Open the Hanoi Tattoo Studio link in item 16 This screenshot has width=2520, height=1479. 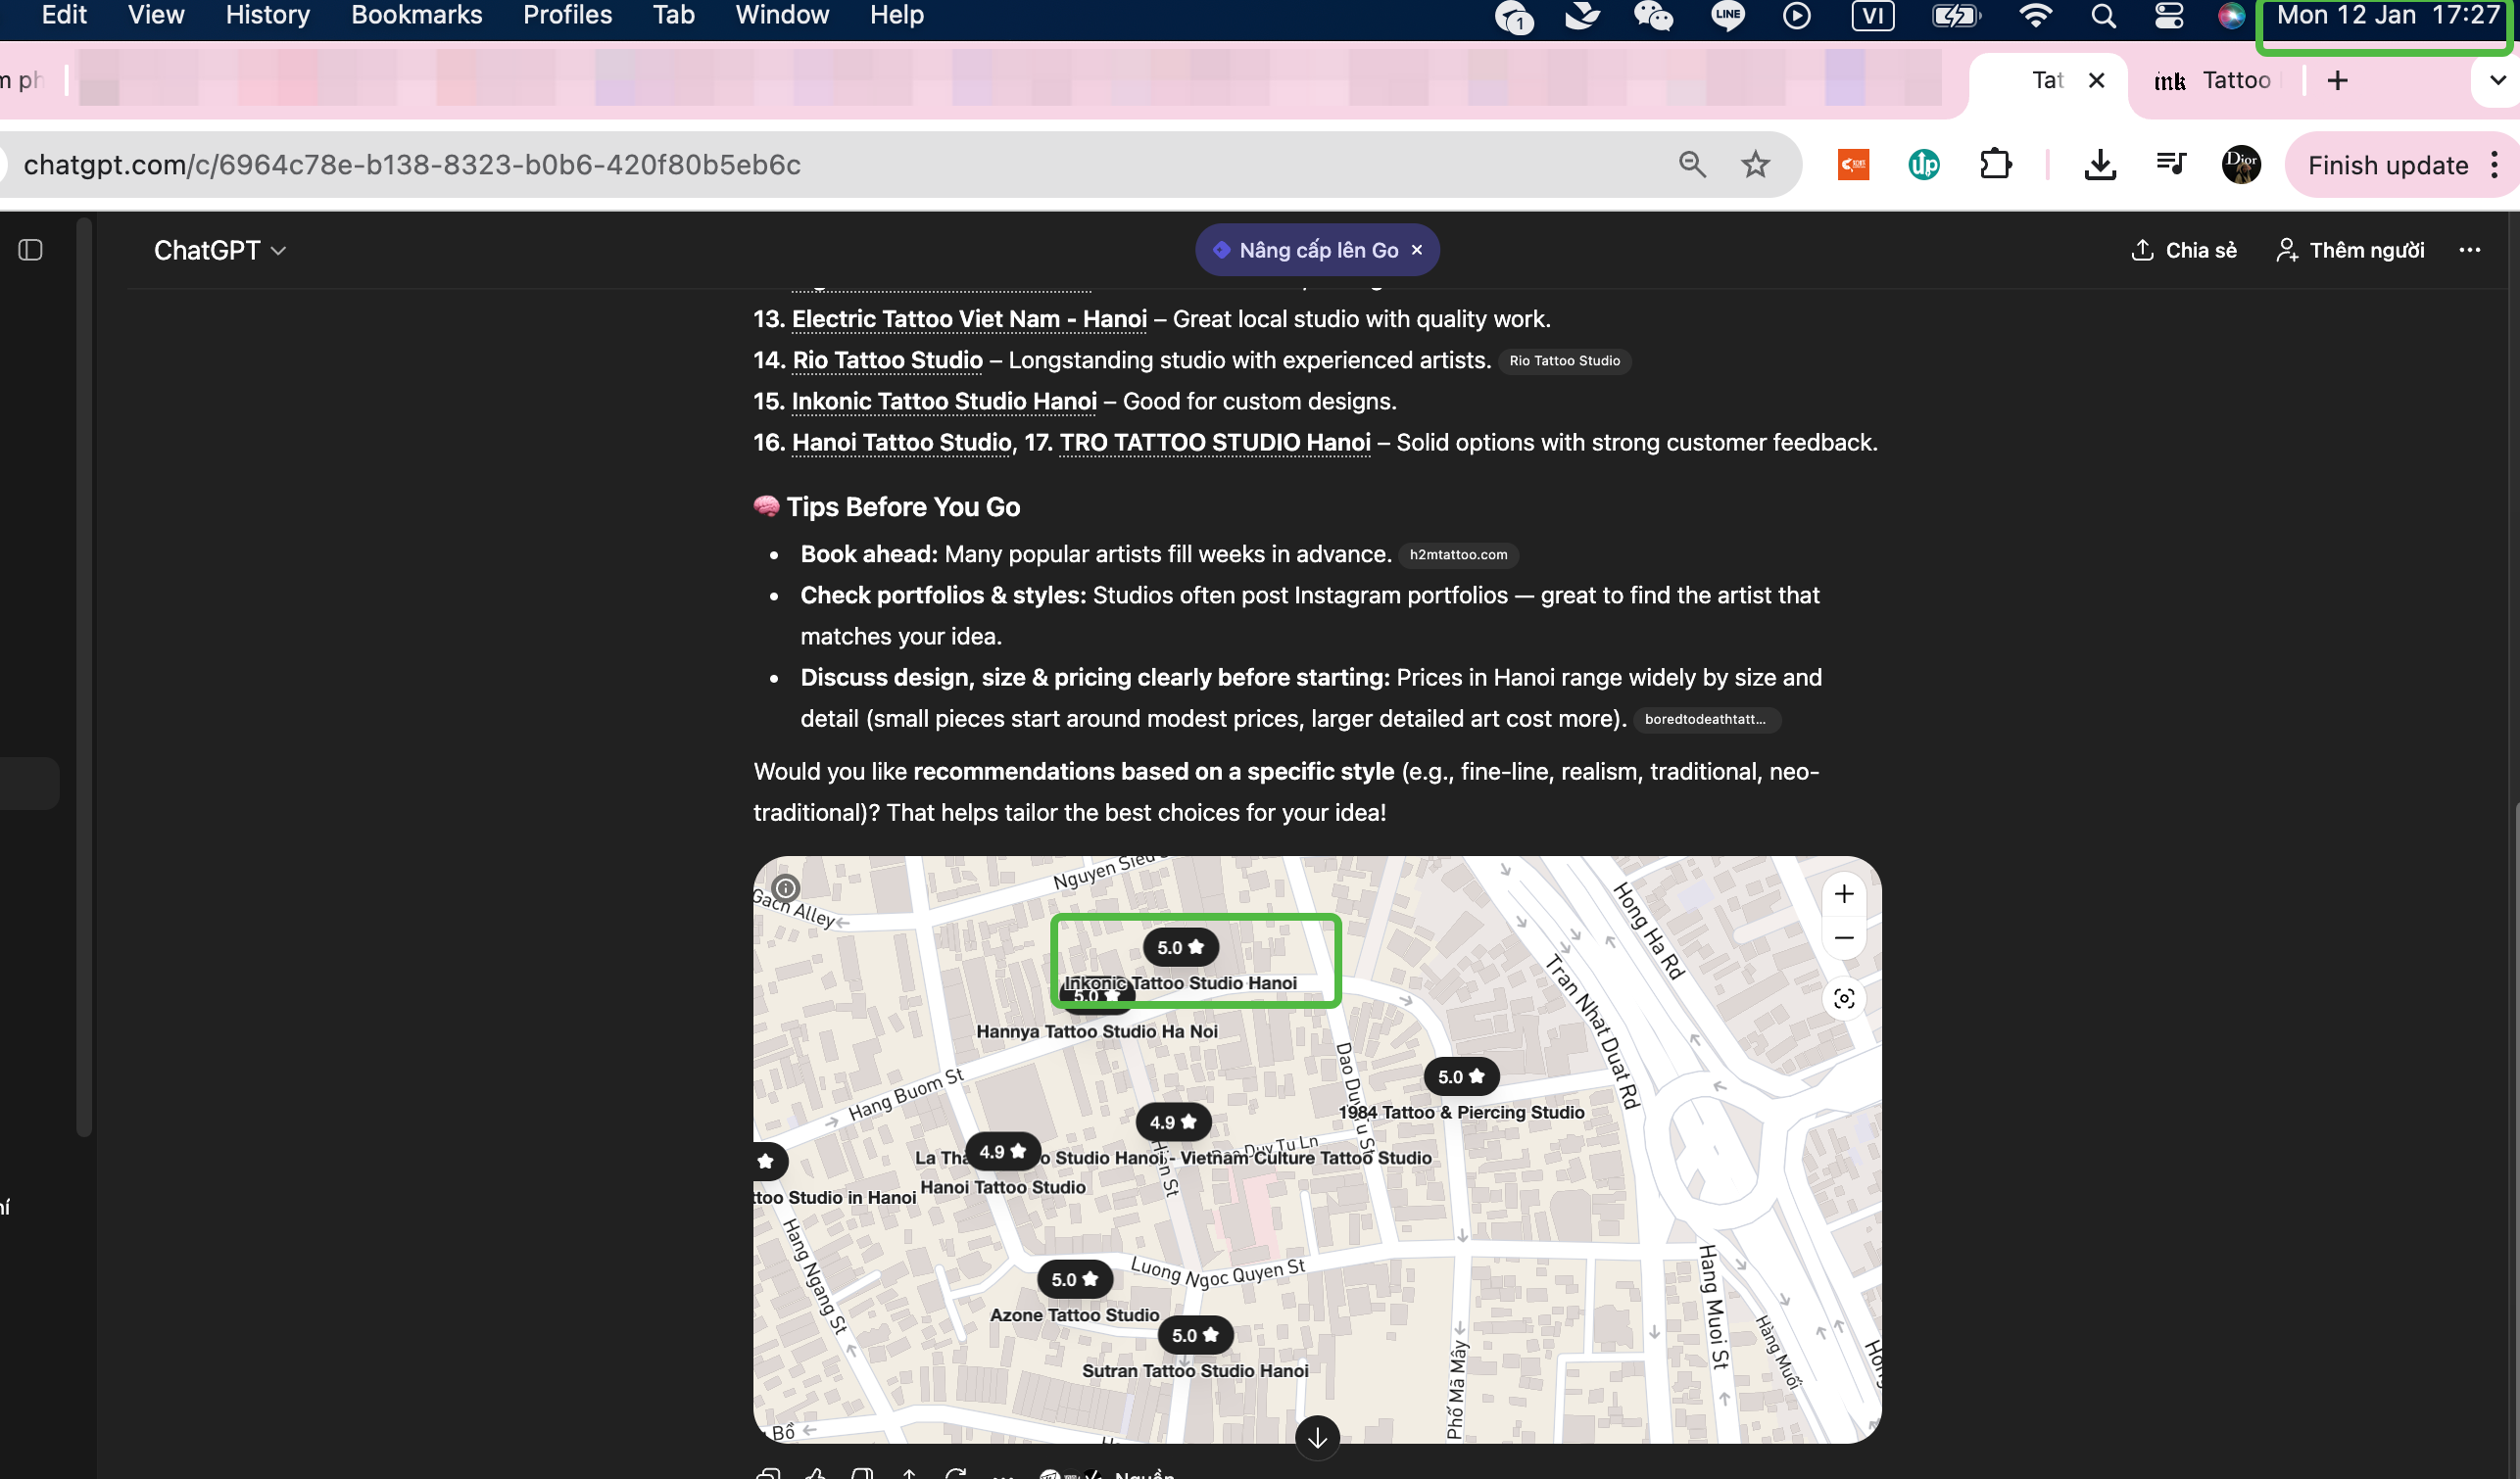(901, 442)
